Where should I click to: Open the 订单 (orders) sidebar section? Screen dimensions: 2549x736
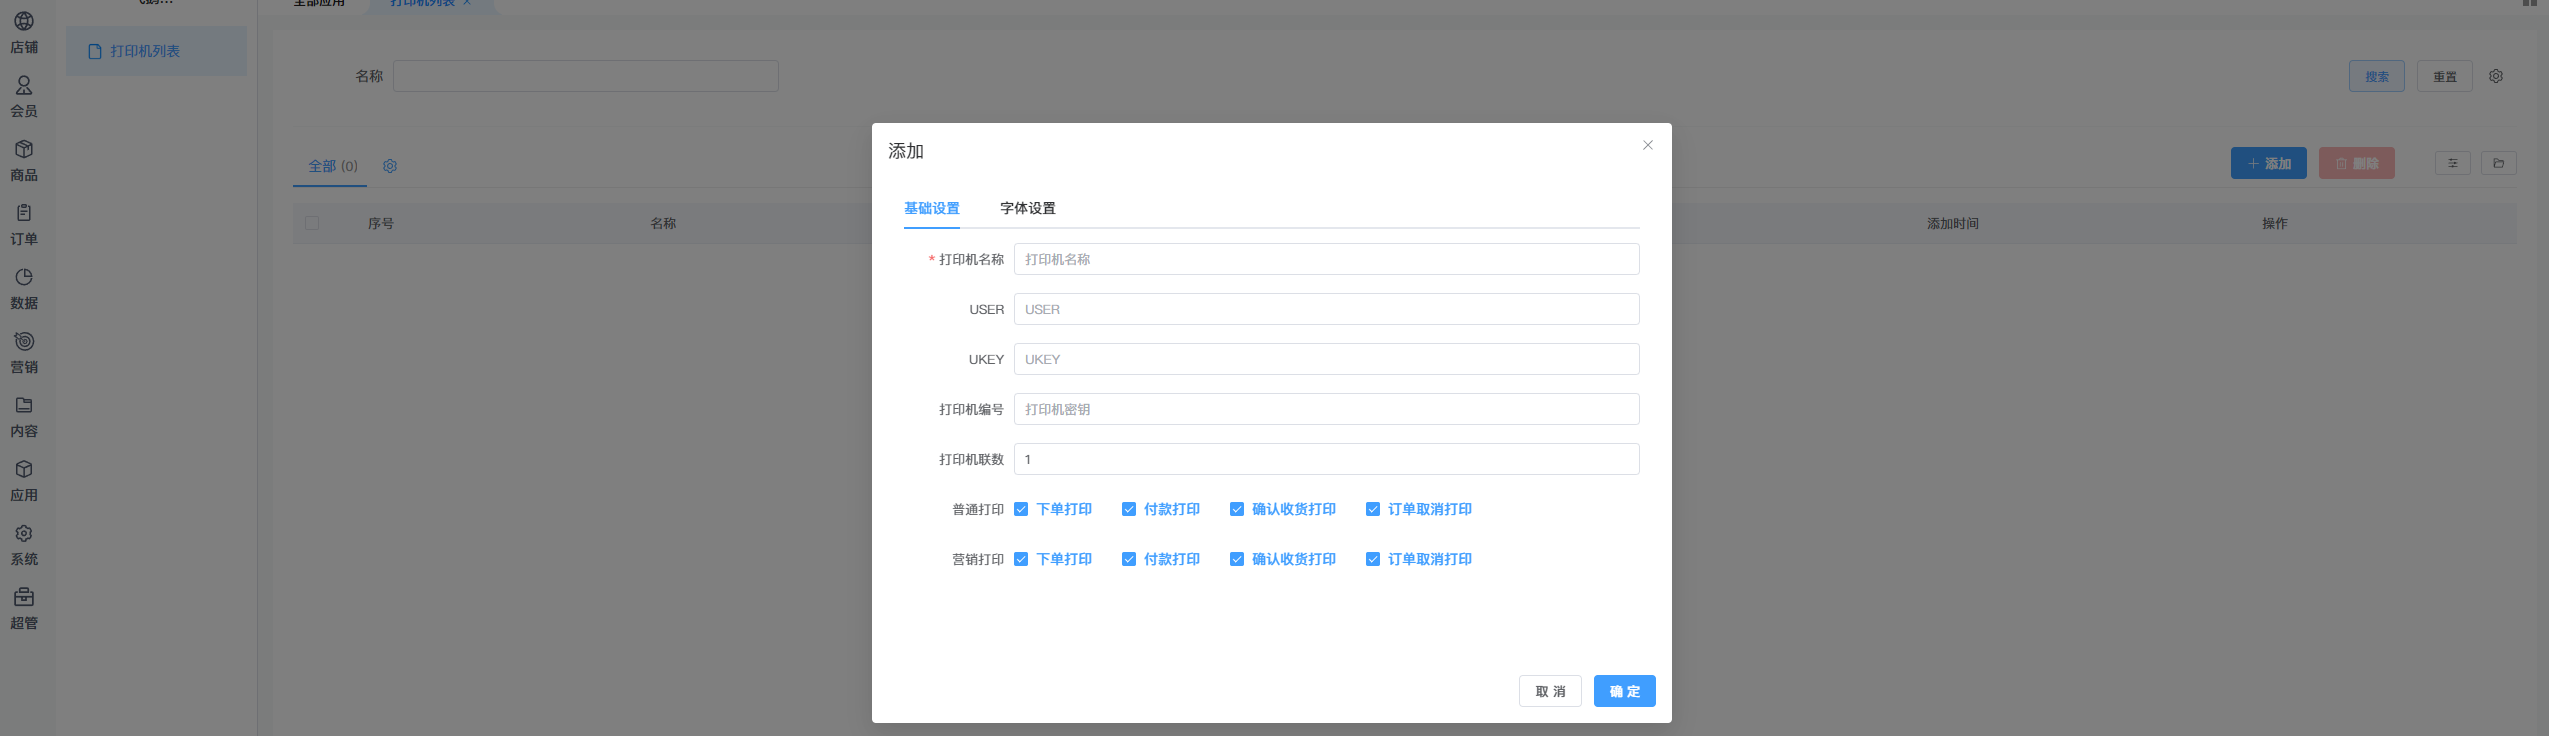coord(24,225)
